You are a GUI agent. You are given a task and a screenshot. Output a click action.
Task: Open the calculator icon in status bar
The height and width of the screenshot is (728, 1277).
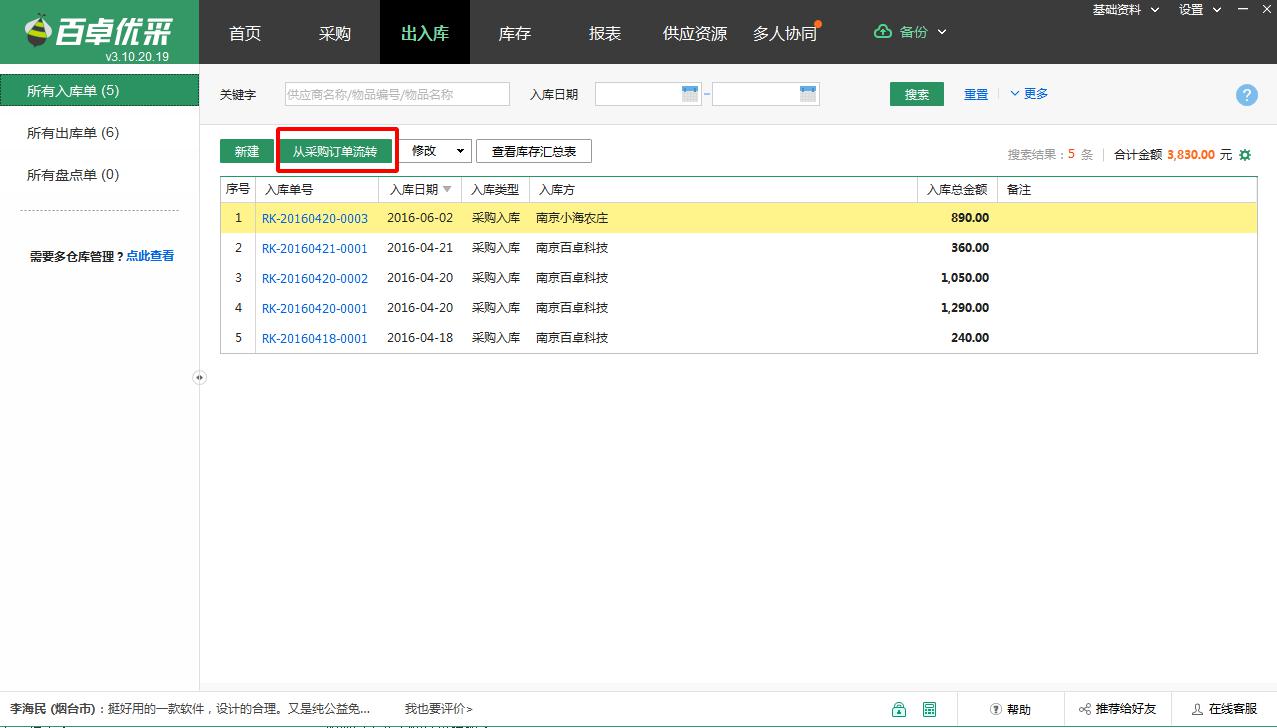tap(930, 709)
